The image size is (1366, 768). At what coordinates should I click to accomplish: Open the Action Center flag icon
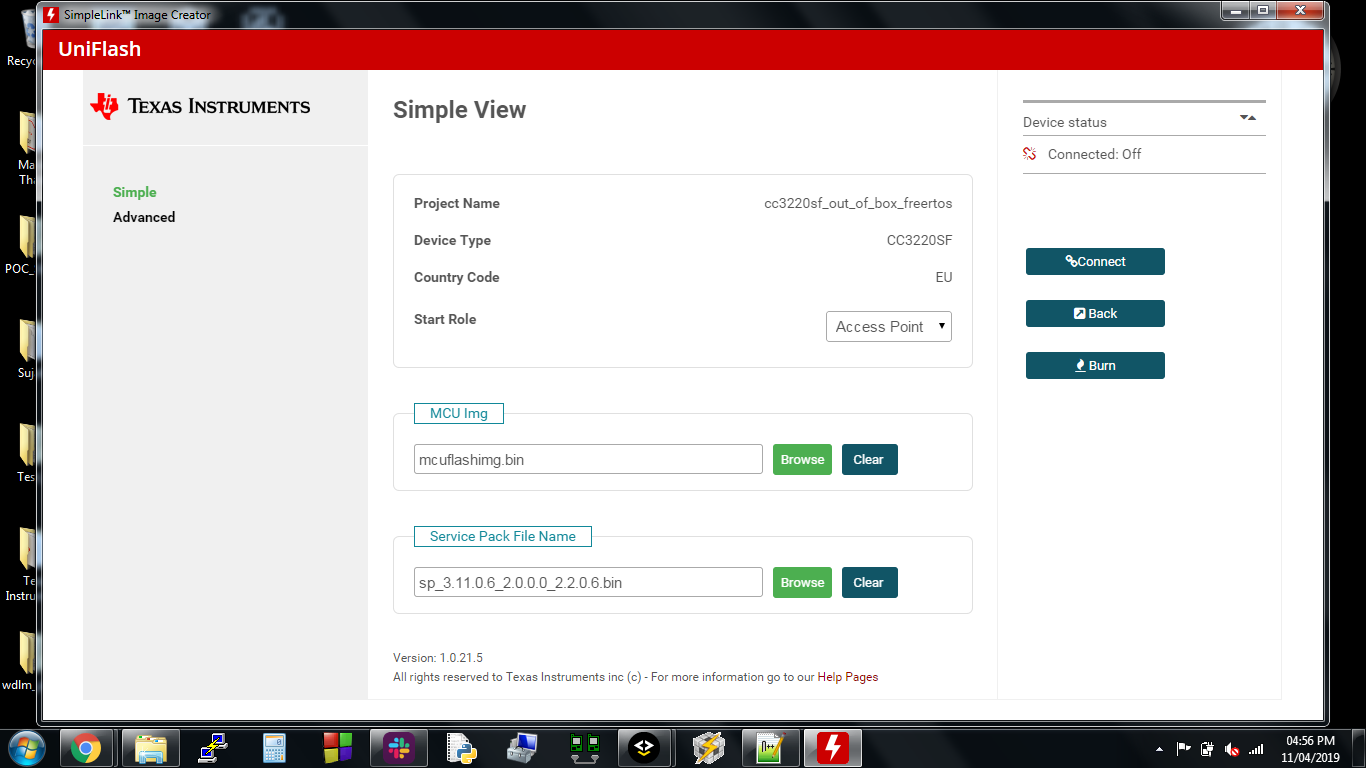click(1183, 749)
